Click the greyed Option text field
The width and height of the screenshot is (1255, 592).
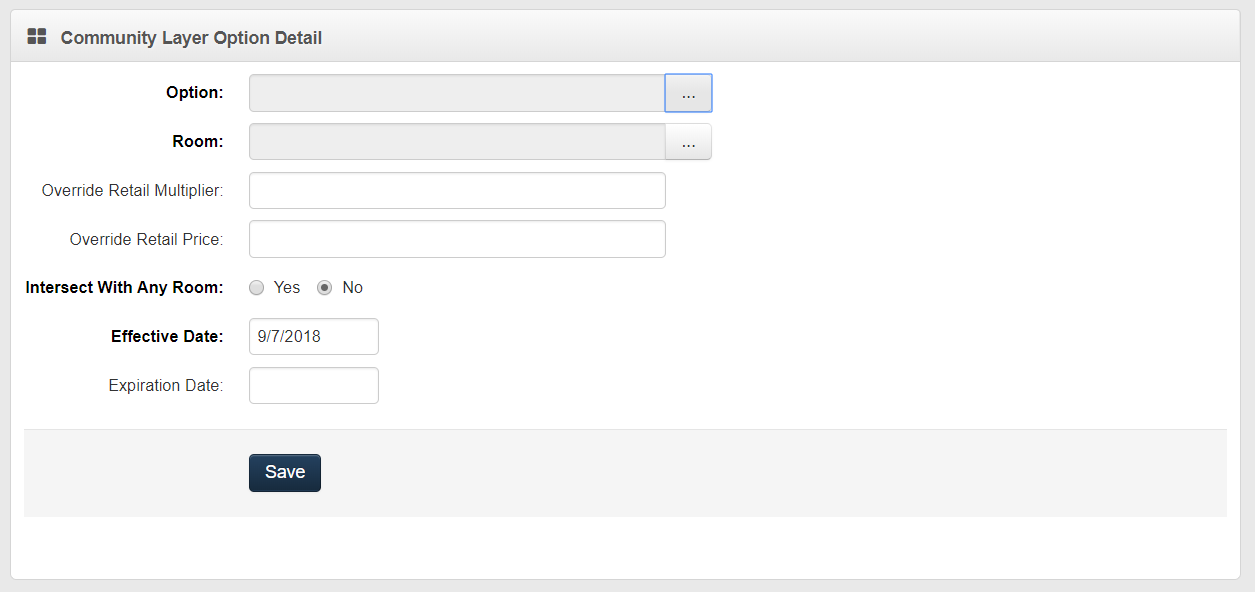click(456, 93)
